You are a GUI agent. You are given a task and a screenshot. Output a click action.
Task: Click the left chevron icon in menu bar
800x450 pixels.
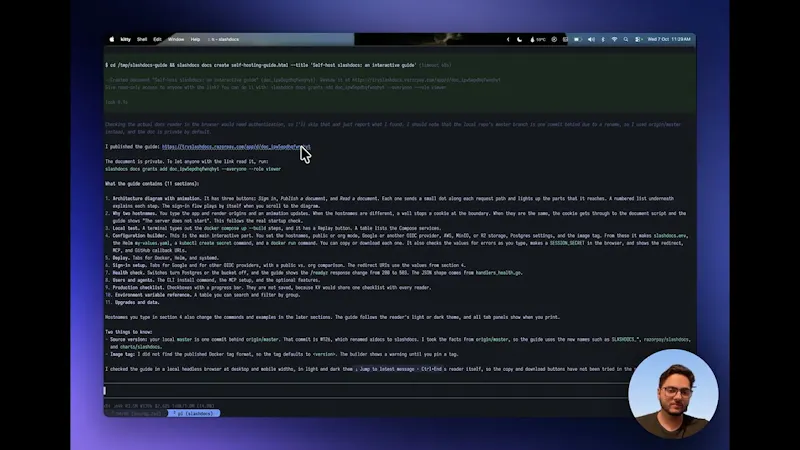508,39
